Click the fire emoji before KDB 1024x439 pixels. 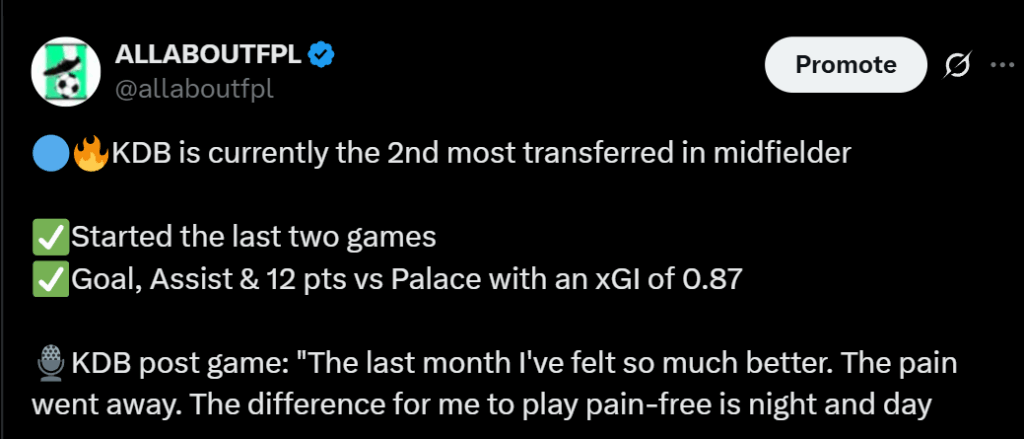click(91, 154)
